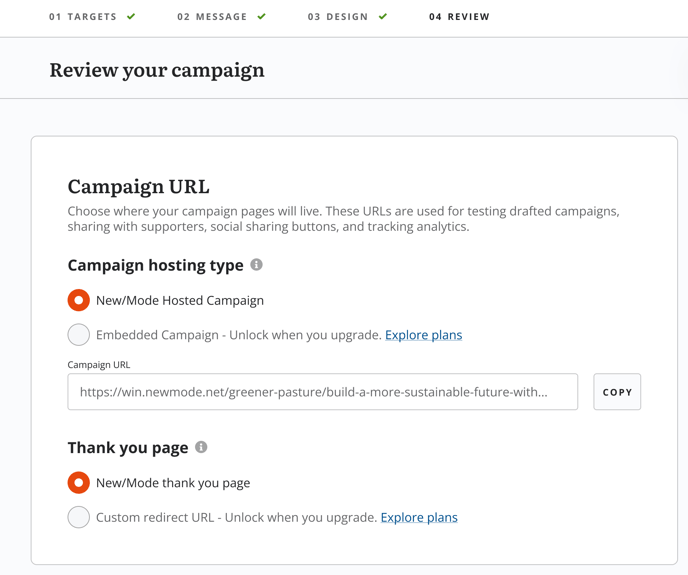Click the Campaign URL section heading
The image size is (688, 575).
click(139, 187)
